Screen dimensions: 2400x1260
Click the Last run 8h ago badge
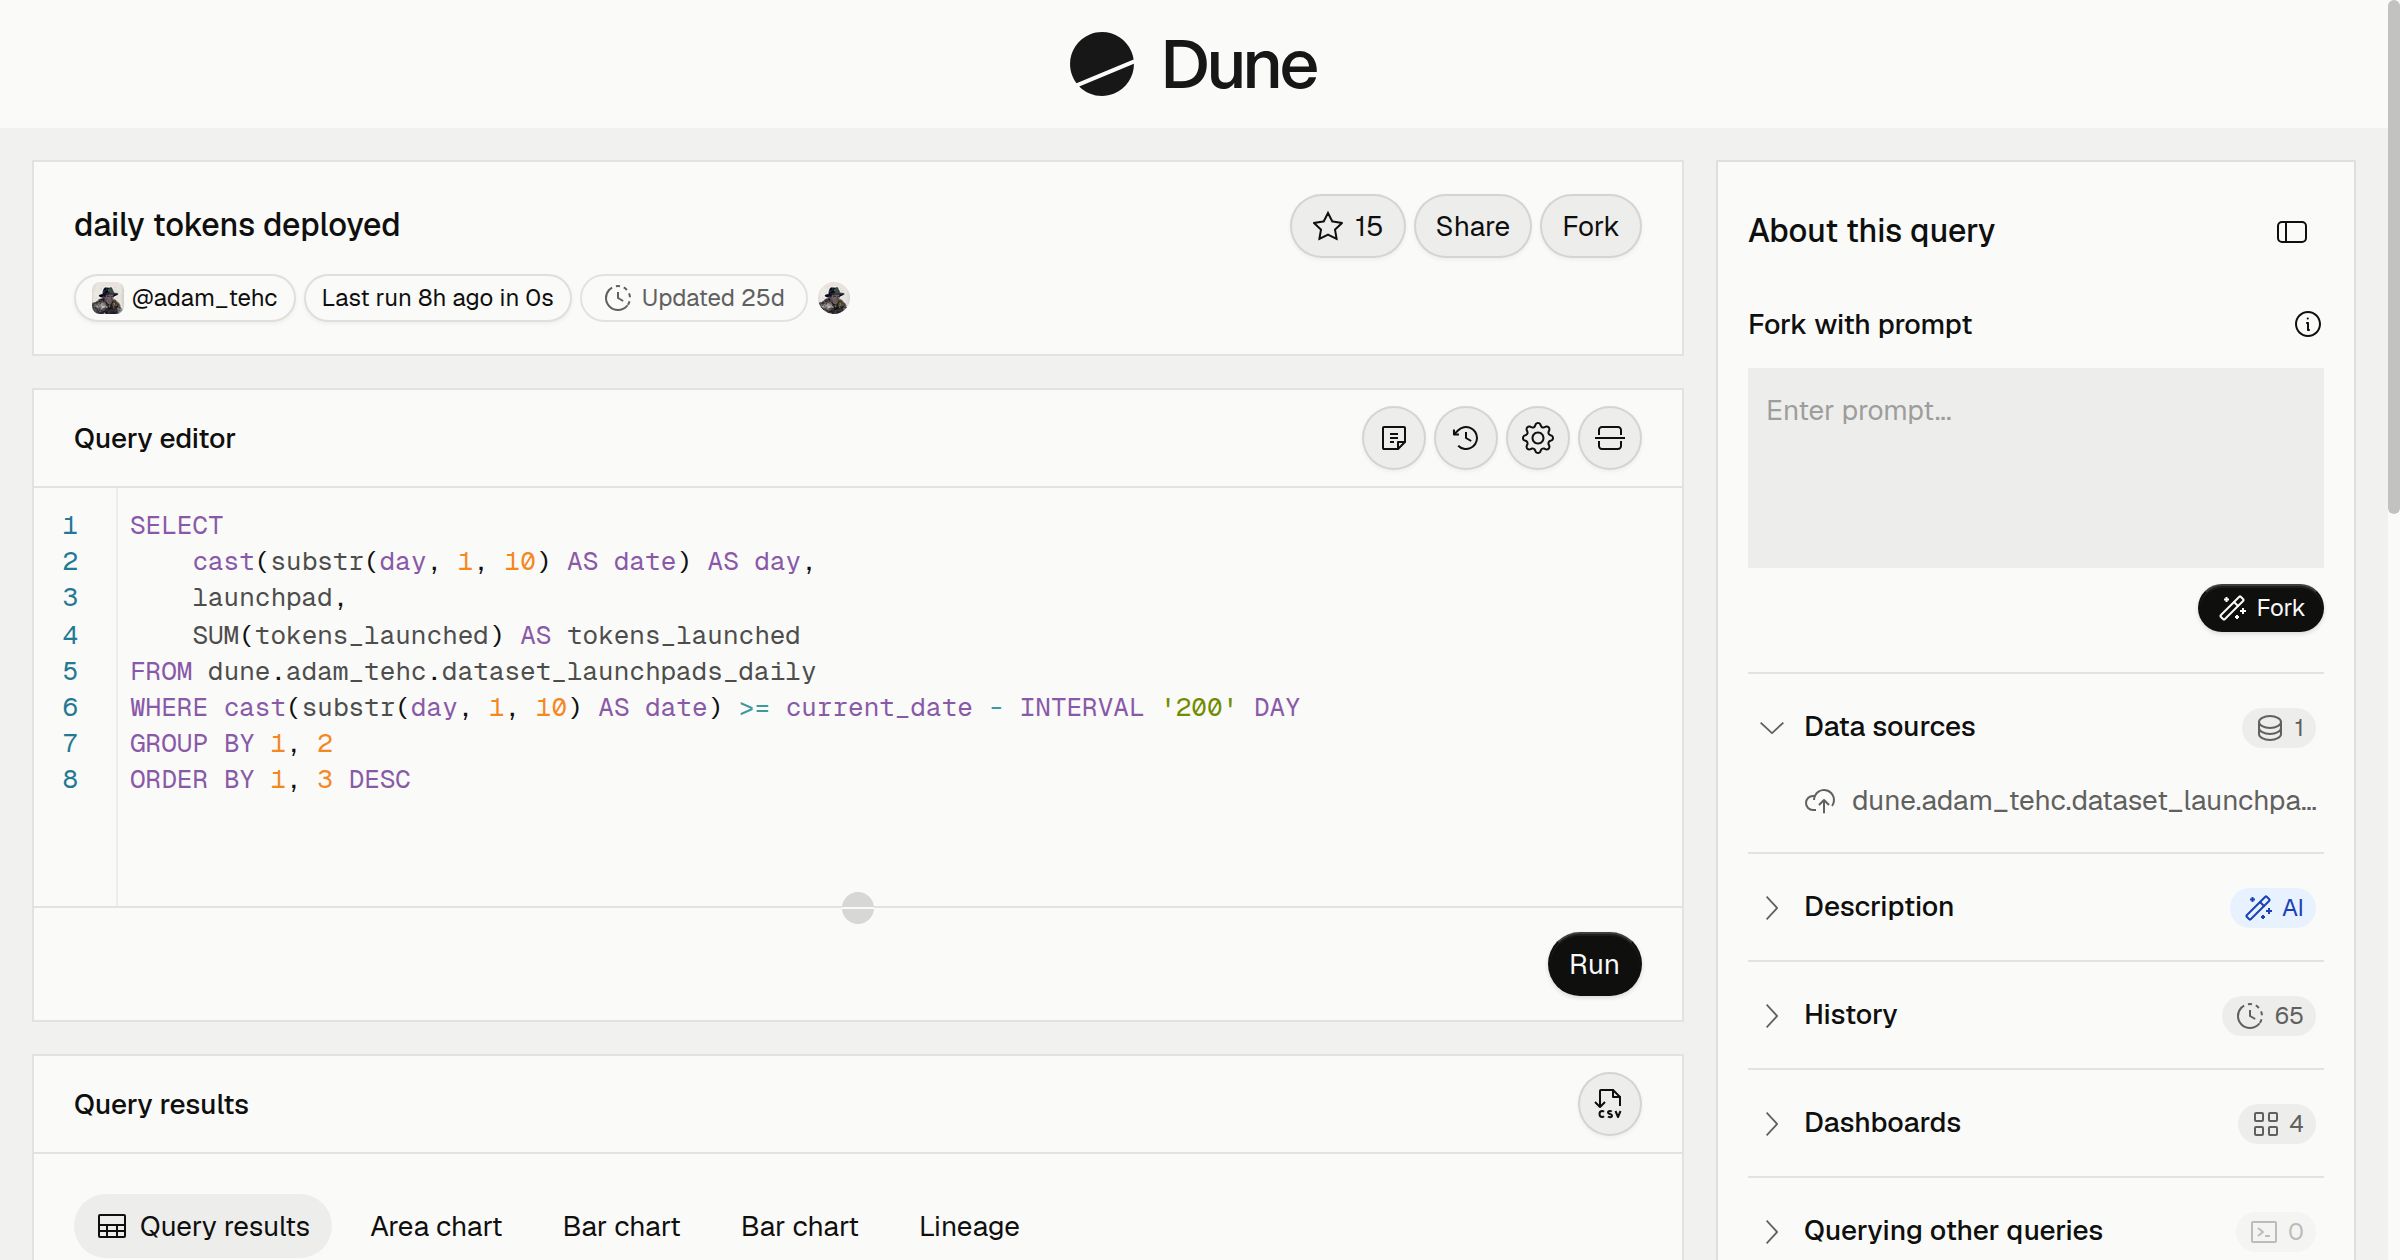click(x=437, y=298)
